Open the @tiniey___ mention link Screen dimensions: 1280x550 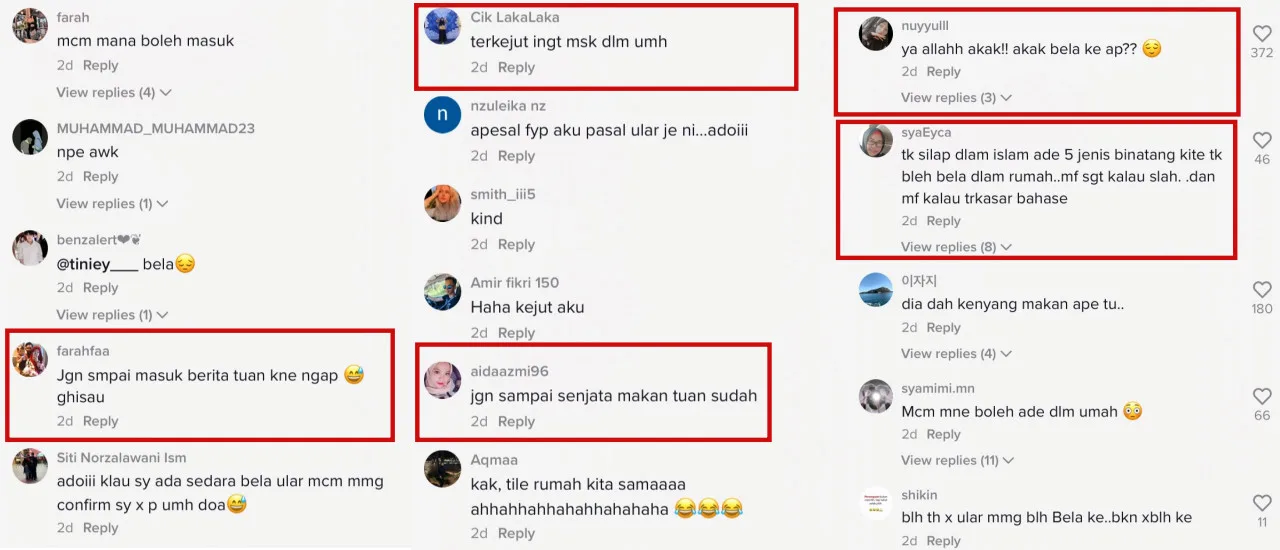[97, 264]
